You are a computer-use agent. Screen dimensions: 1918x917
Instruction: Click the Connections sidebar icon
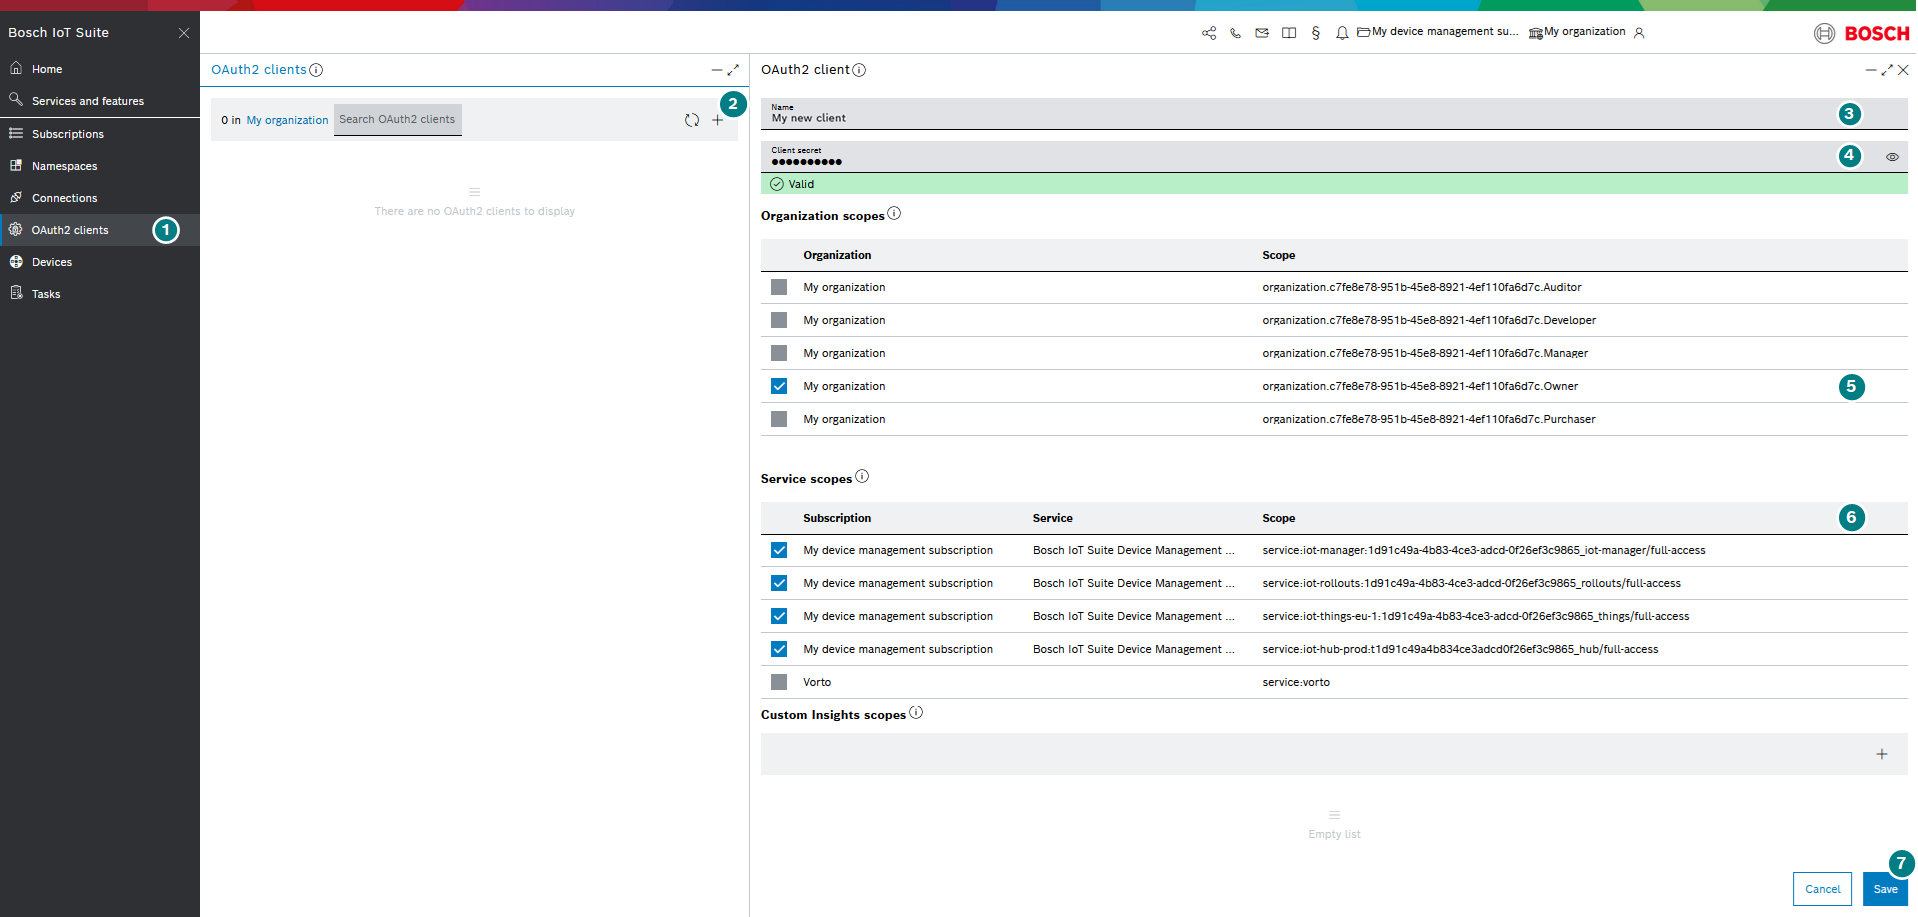pos(16,197)
